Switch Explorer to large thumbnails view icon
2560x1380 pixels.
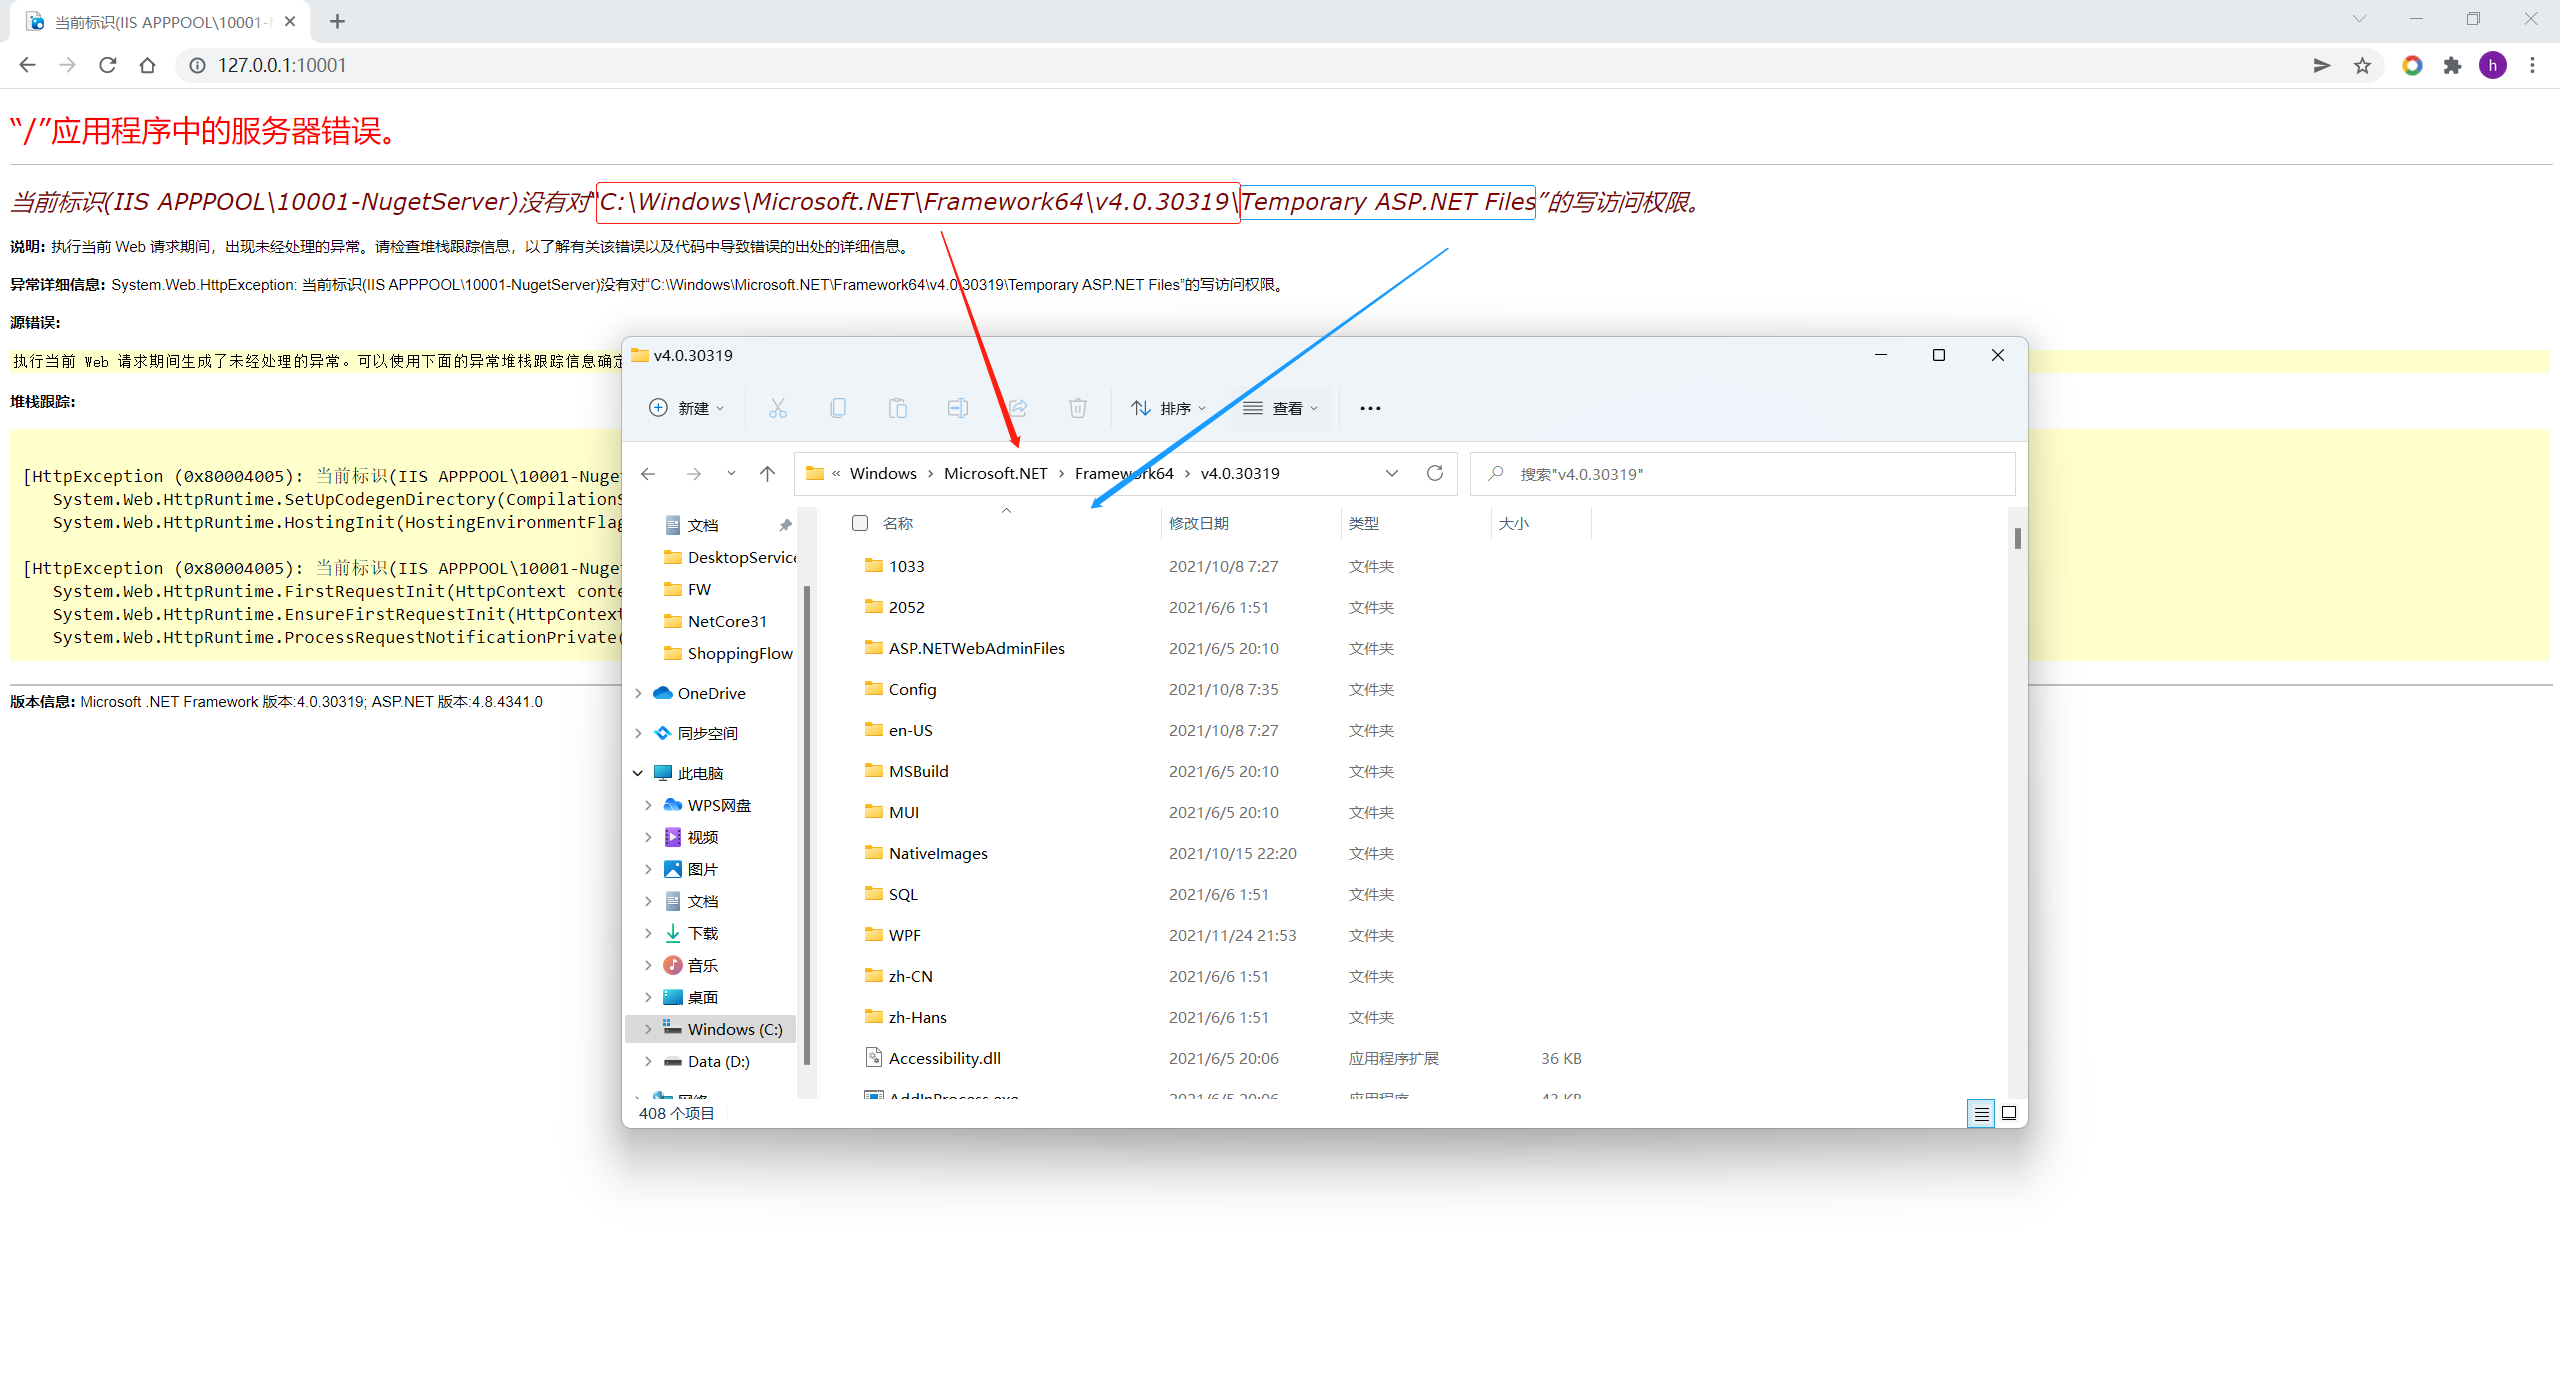coord(2009,1113)
